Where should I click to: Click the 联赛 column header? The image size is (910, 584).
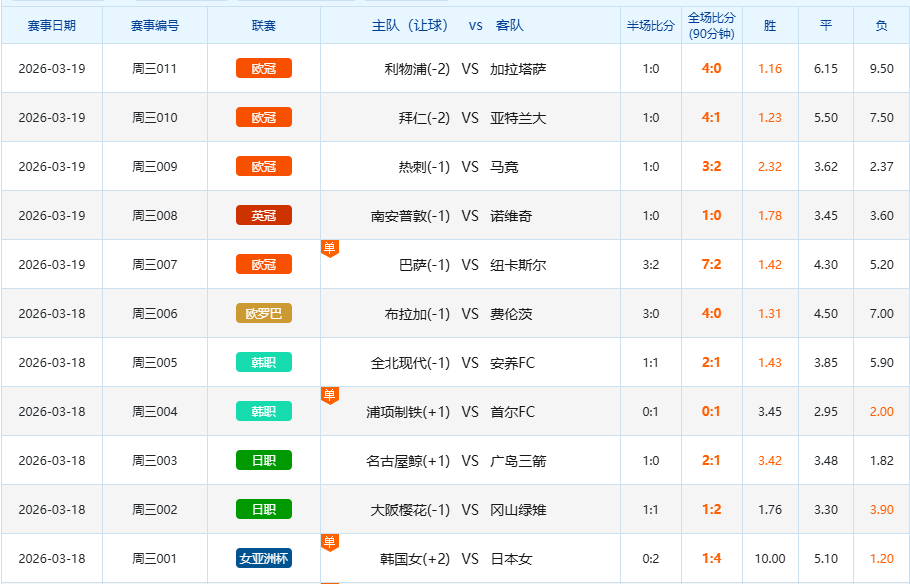[264, 25]
